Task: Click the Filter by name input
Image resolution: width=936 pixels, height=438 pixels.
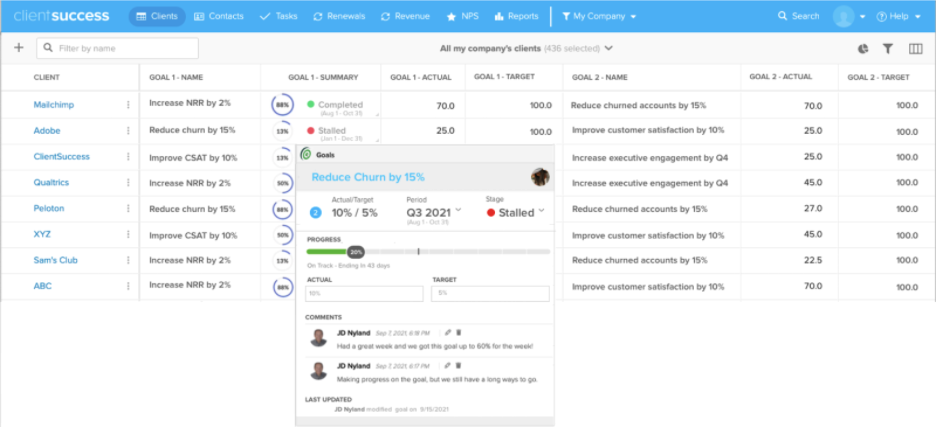Action: point(118,48)
